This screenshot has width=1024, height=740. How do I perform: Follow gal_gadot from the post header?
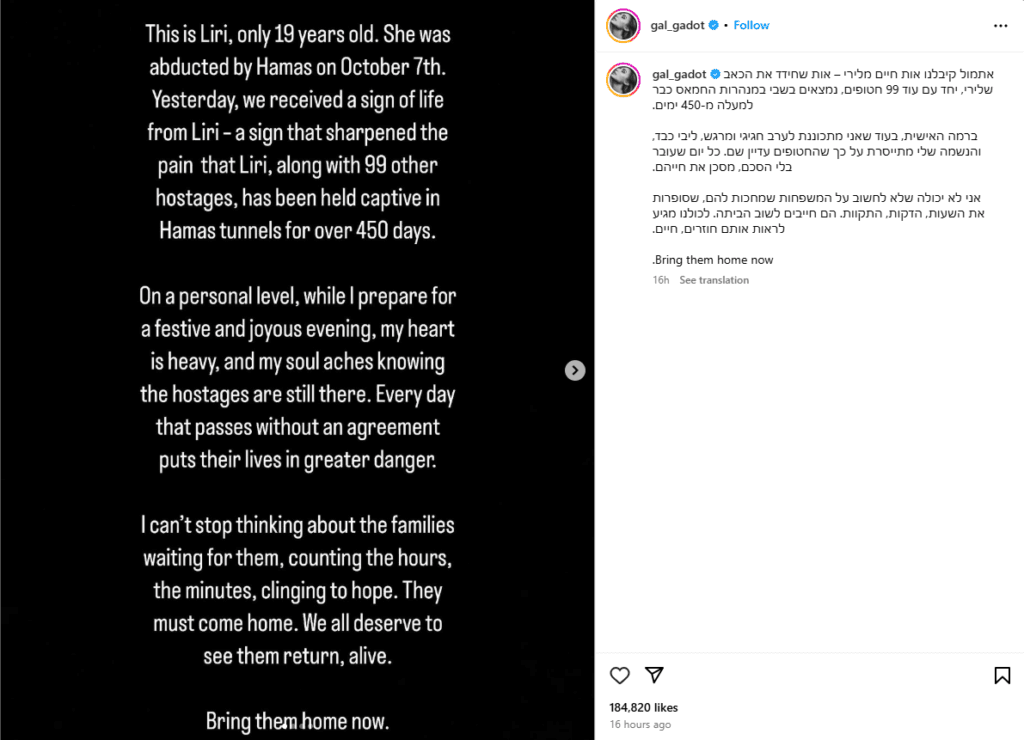(751, 25)
